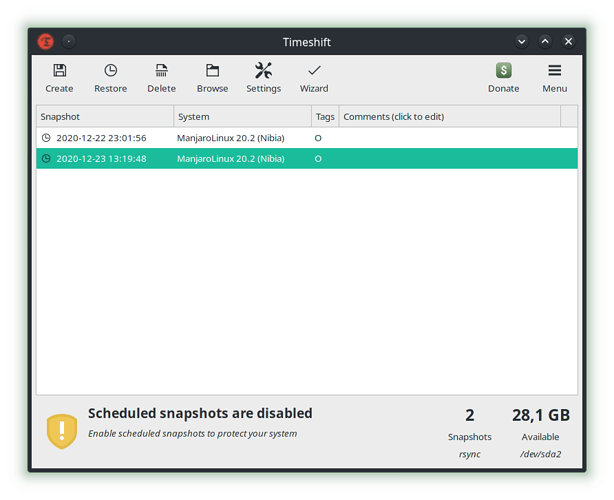This screenshot has width=614, height=500.
Task: Edit comment field of 2020-12-23 snapshot
Action: pyautogui.click(x=450, y=159)
